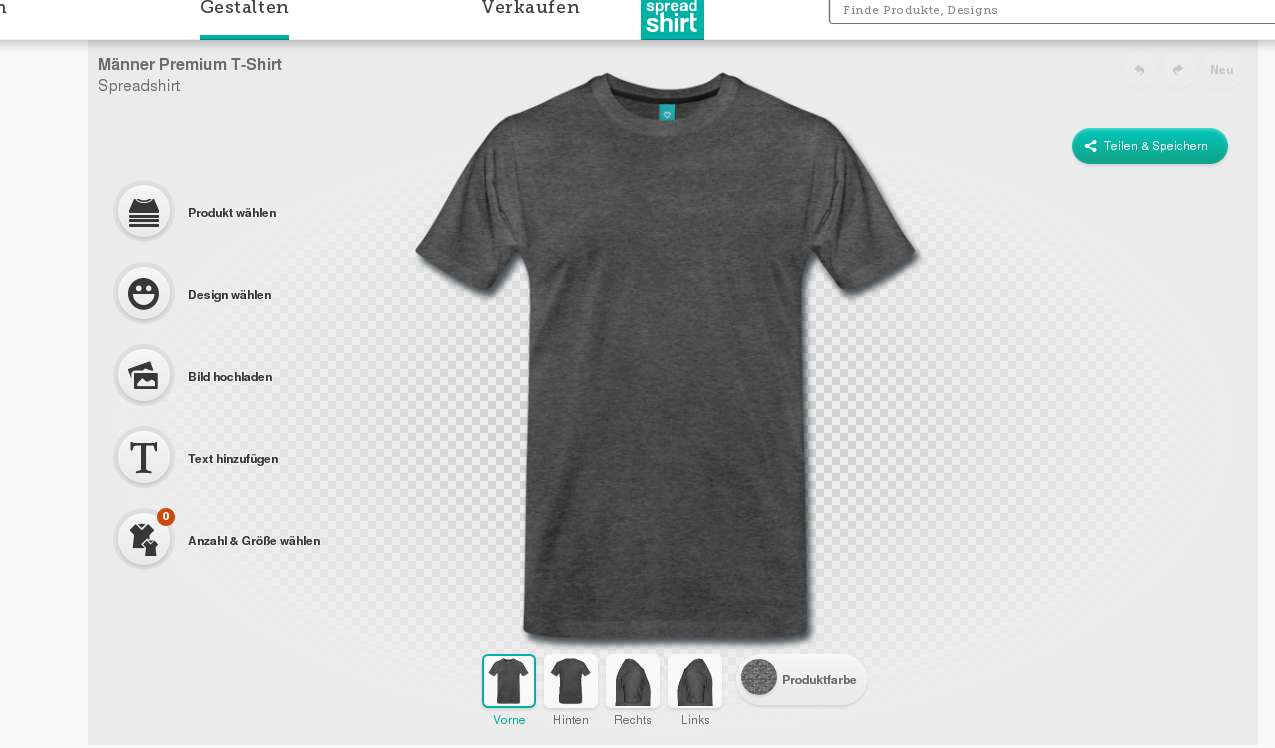Image resolution: width=1275 pixels, height=748 pixels.
Task: Click the Neu button
Action: [1221, 70]
